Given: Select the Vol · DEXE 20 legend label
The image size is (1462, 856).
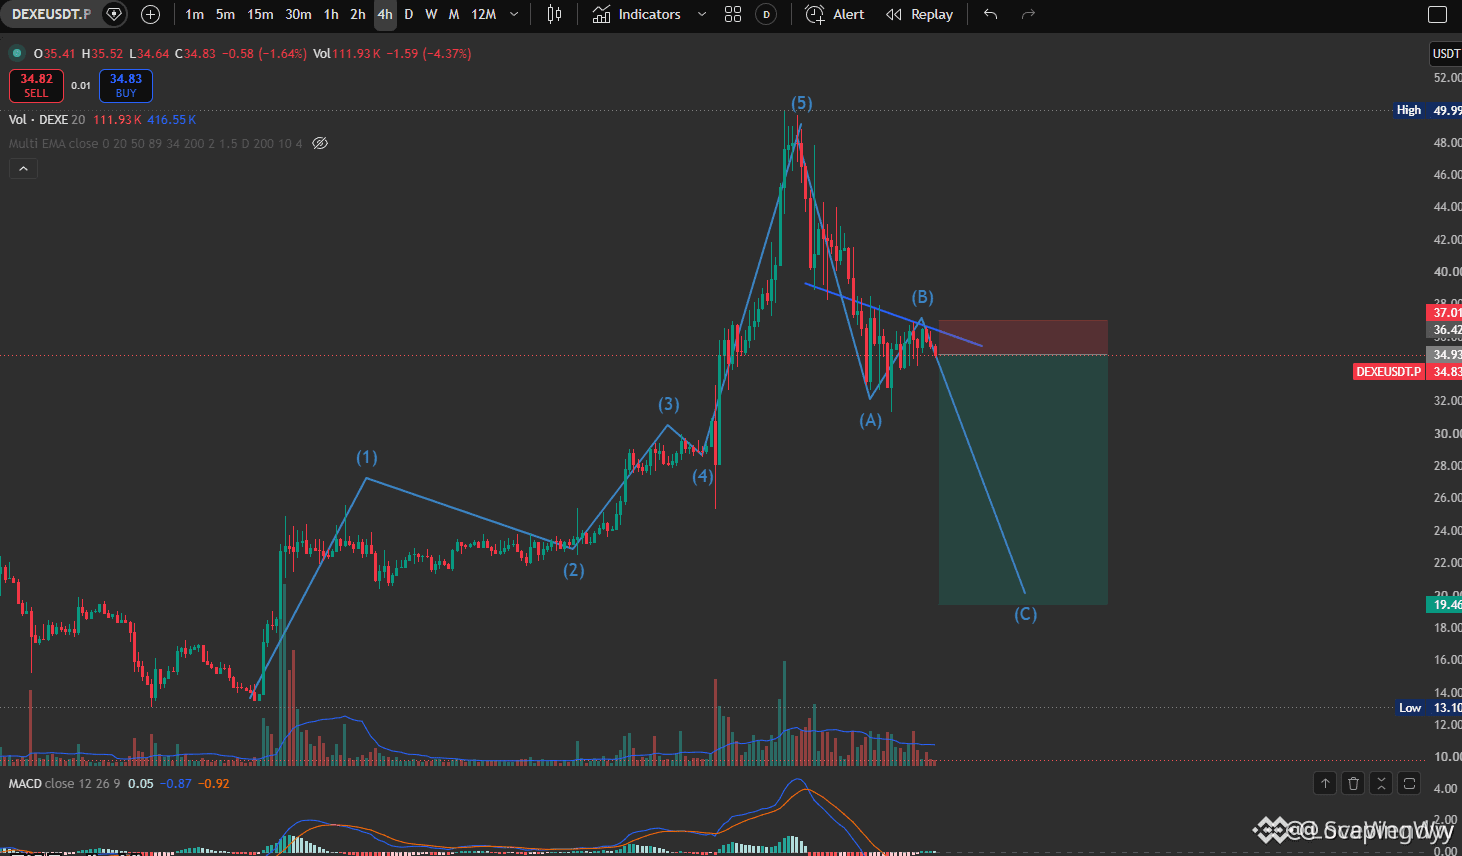Looking at the screenshot, I should (47, 120).
